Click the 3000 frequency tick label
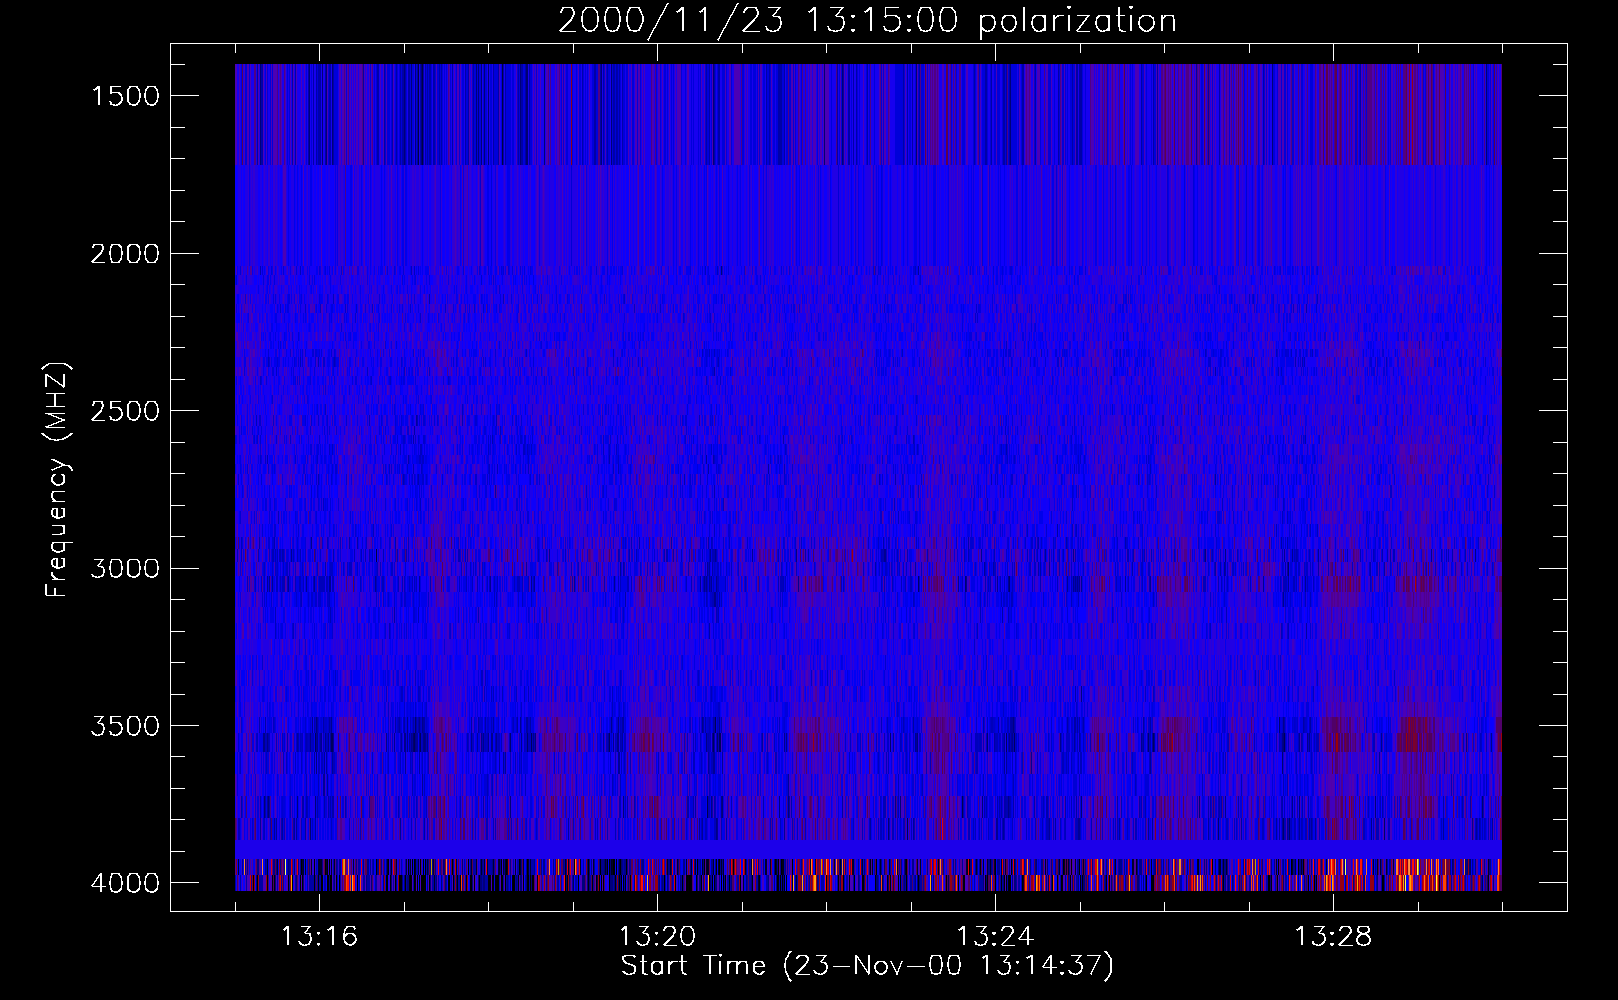 click(125, 569)
